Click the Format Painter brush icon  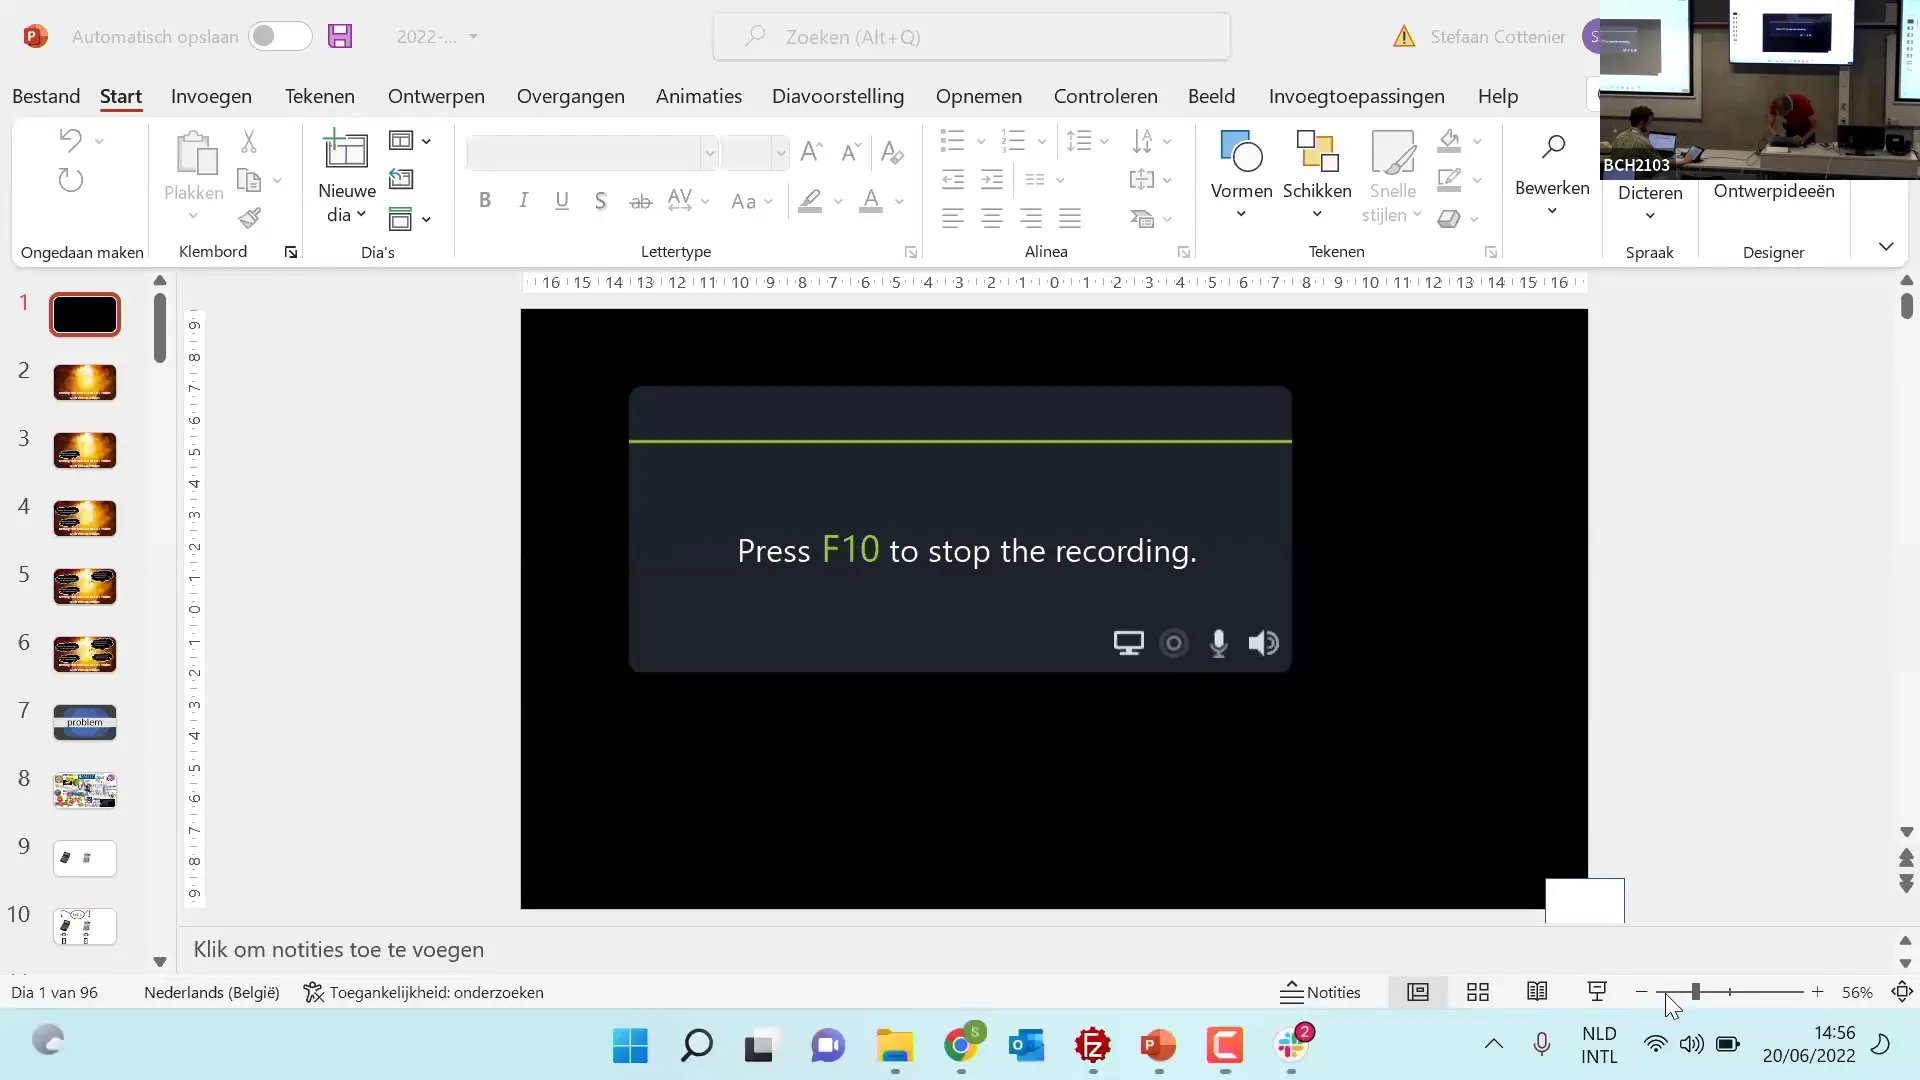point(249,218)
